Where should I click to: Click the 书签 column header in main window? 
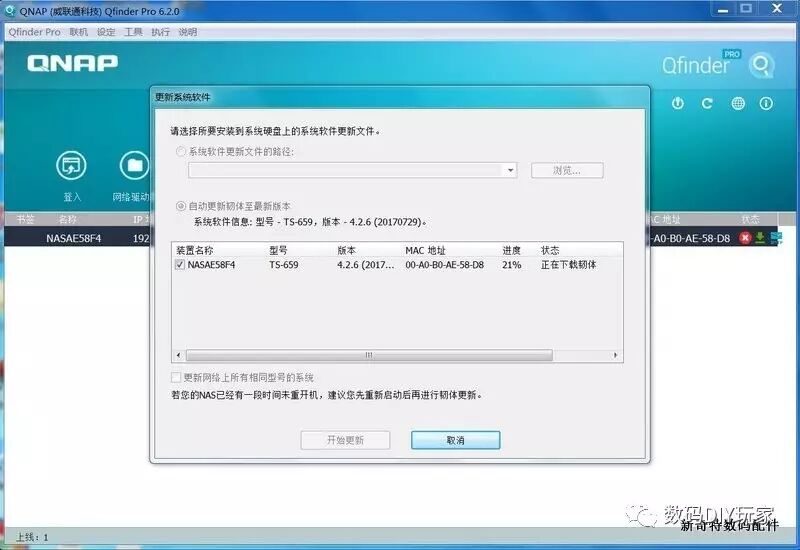coord(26,219)
